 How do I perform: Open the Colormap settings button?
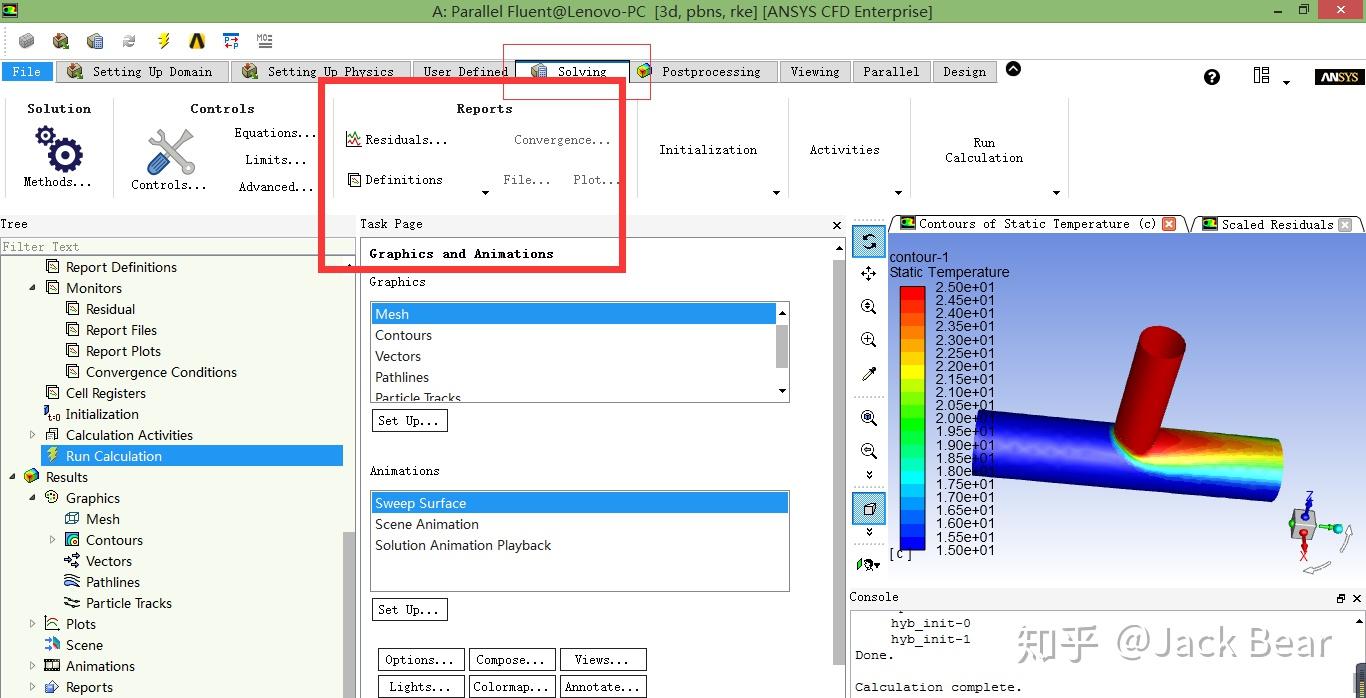(x=511, y=686)
